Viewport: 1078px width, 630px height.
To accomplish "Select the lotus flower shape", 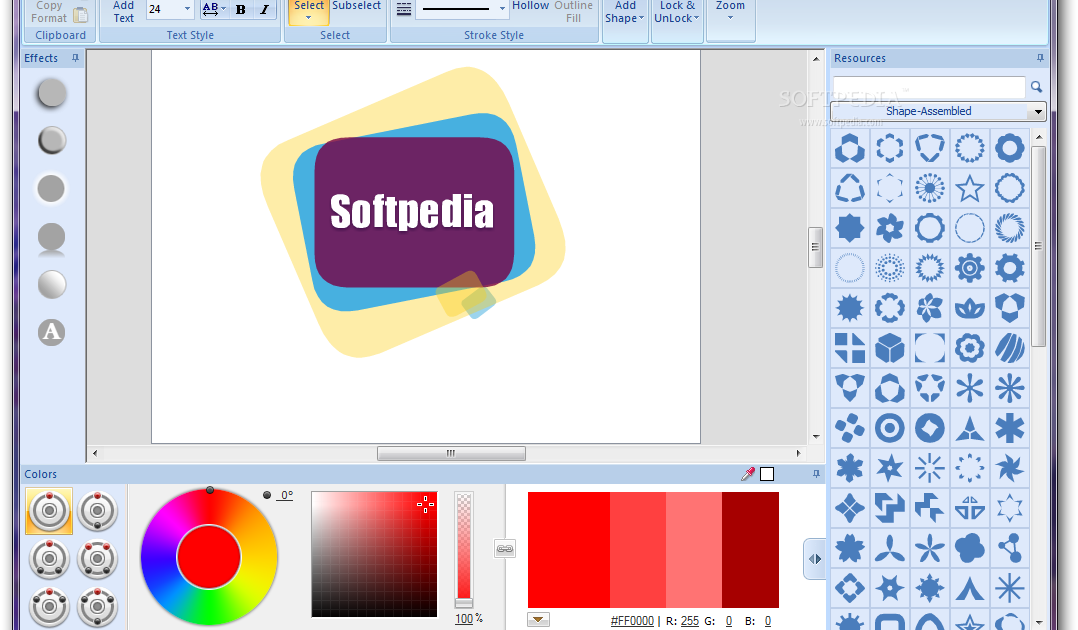I will [969, 308].
